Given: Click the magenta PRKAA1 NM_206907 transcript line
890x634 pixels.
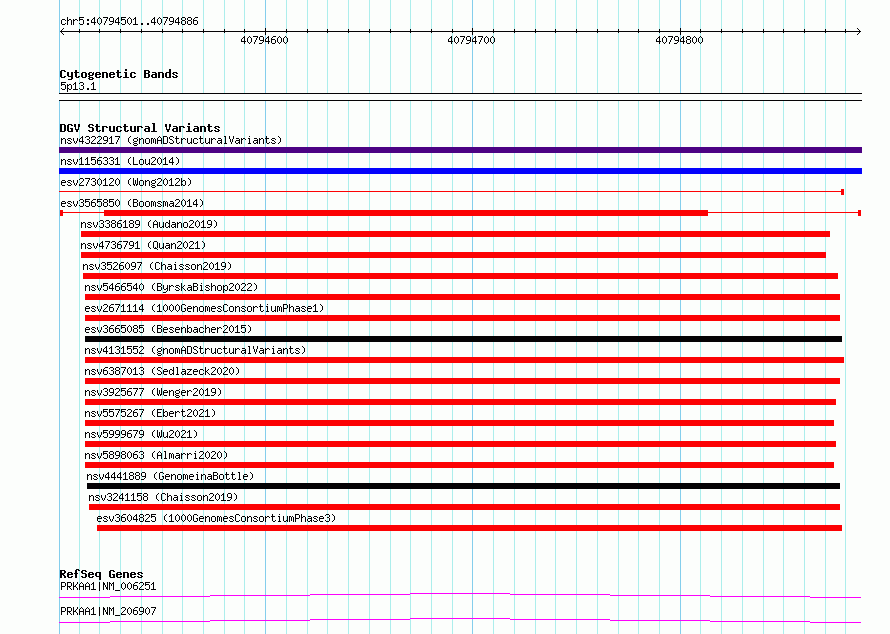Looking at the screenshot, I should click(x=460, y=620).
